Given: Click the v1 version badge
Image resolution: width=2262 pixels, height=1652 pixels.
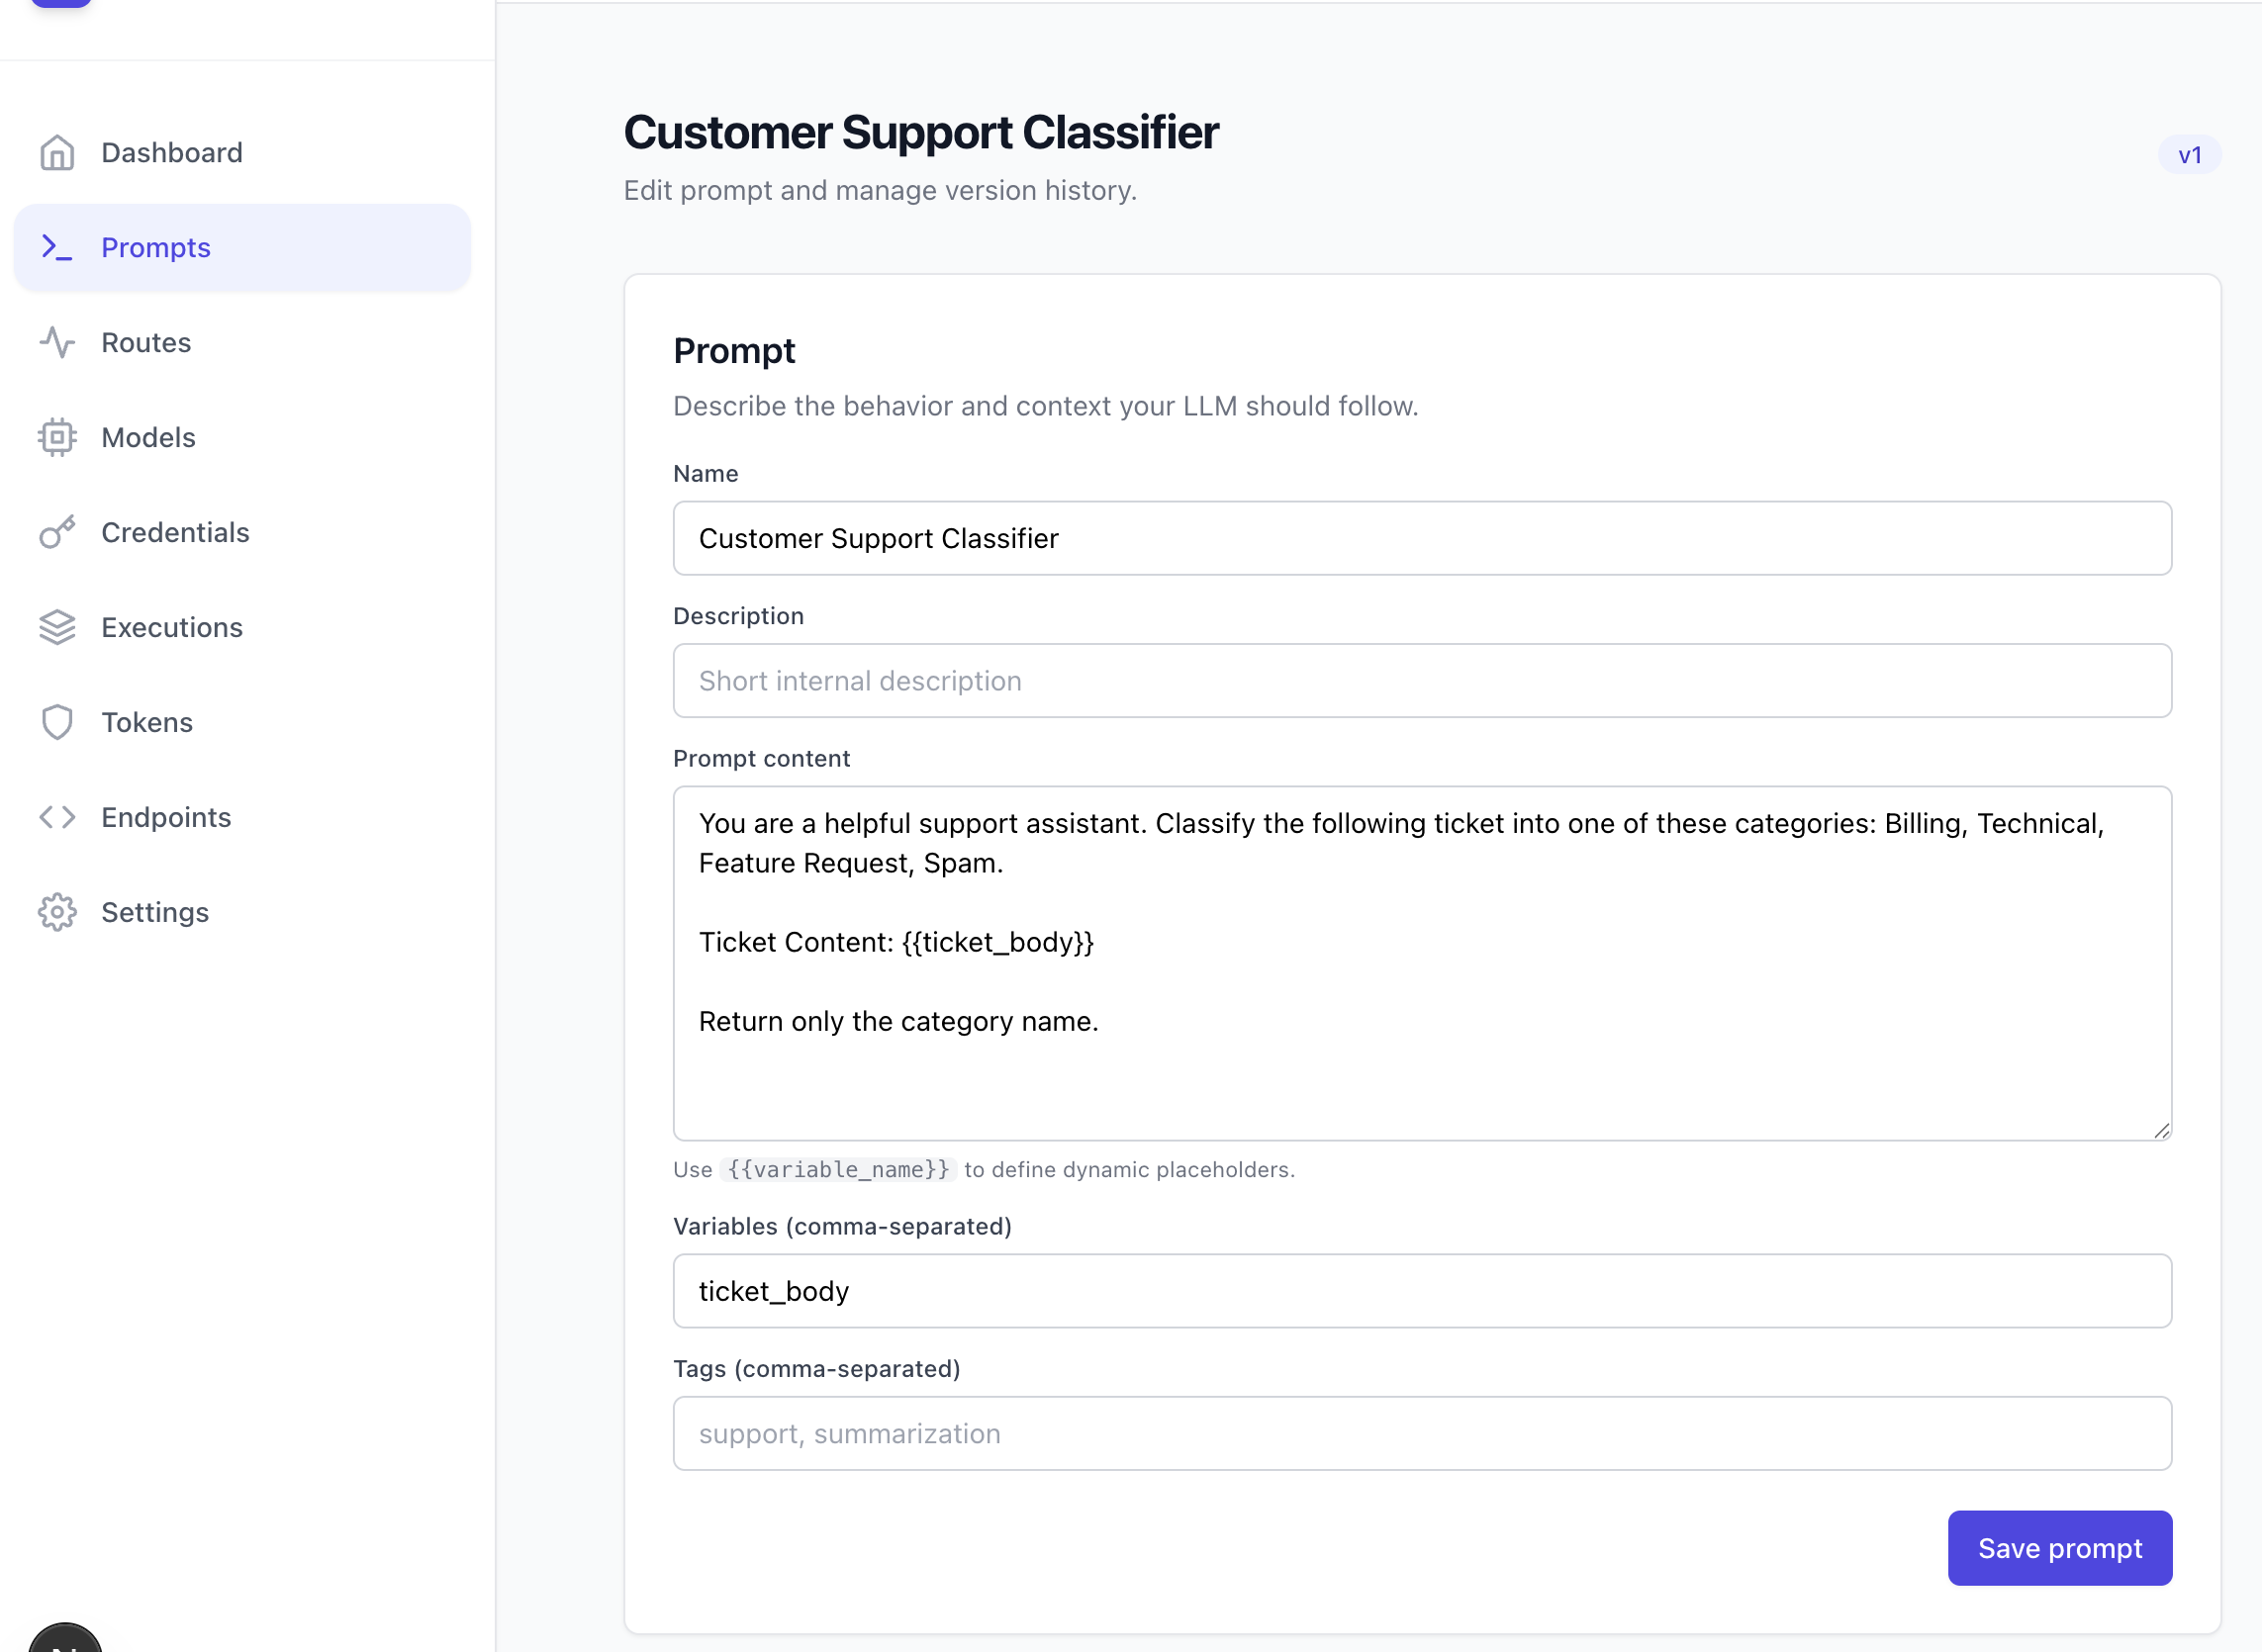Looking at the screenshot, I should 2189,155.
